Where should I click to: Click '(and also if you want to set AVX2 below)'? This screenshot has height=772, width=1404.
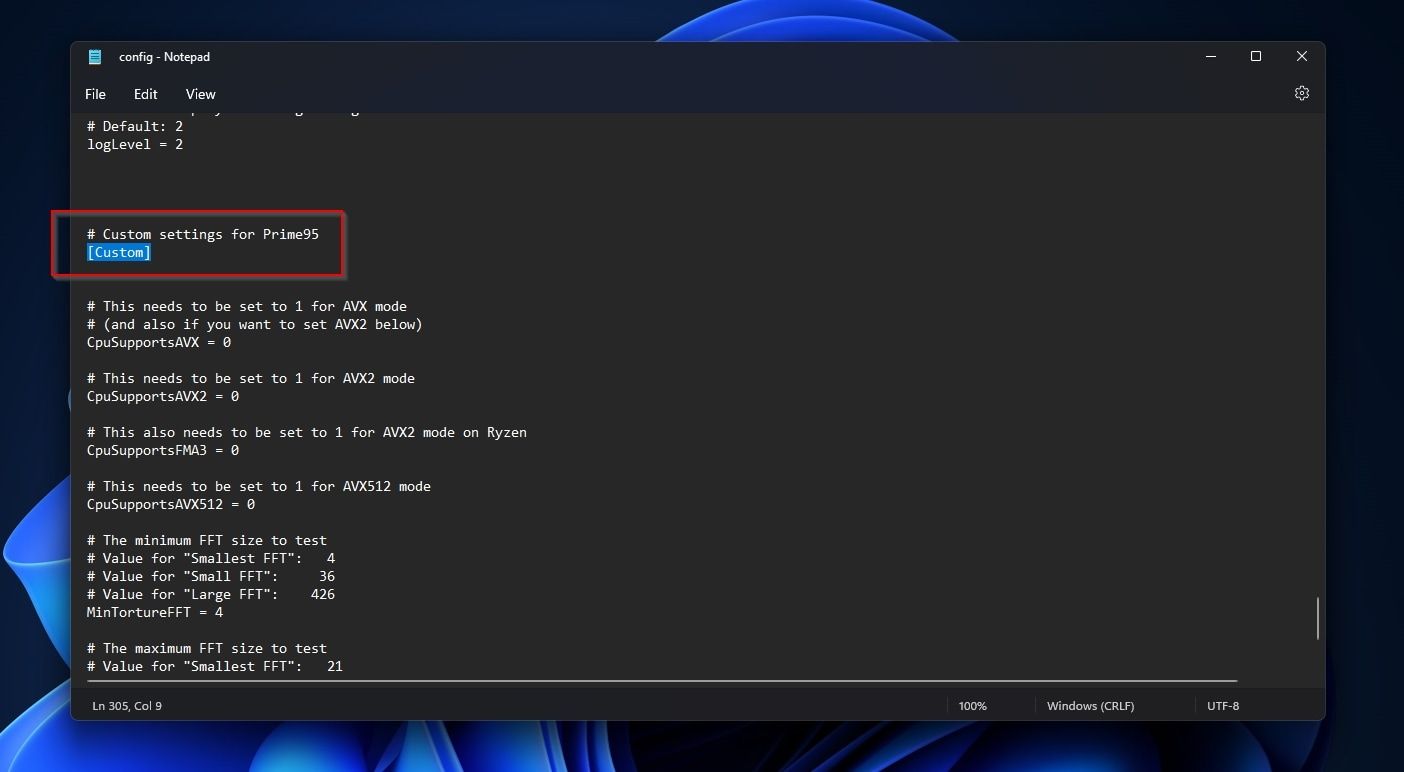click(x=255, y=324)
